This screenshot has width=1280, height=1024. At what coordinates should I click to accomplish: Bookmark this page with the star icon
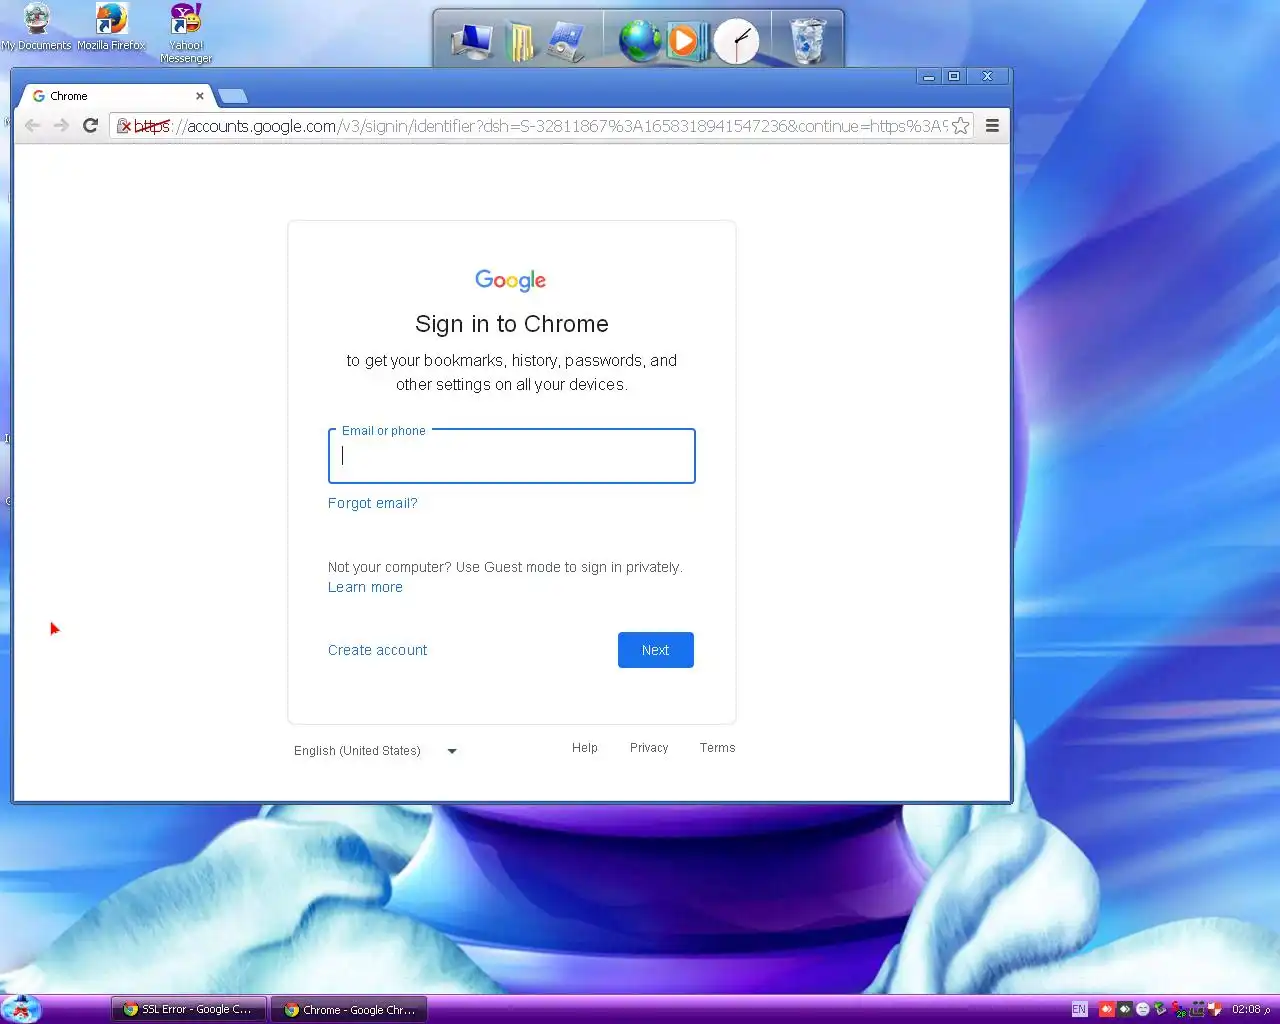960,125
